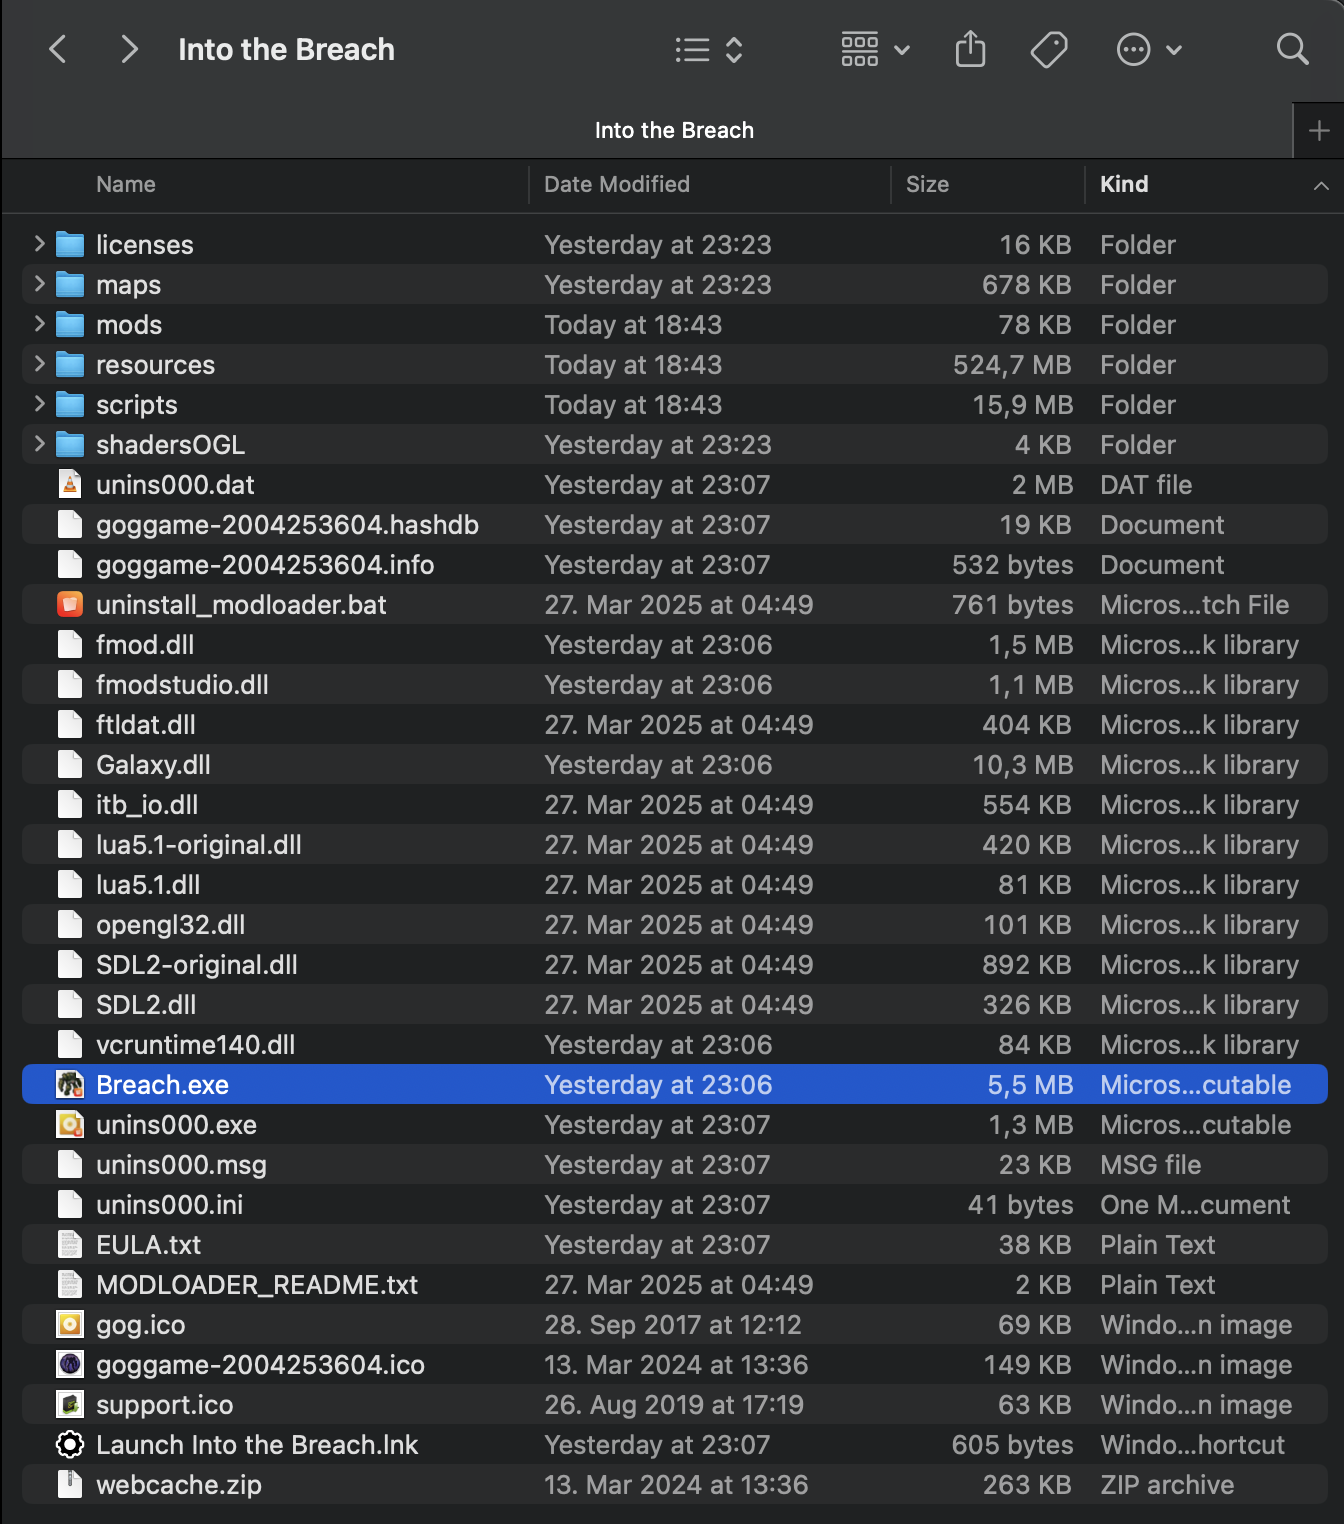Select the opengl32.dll file name

click(171, 924)
